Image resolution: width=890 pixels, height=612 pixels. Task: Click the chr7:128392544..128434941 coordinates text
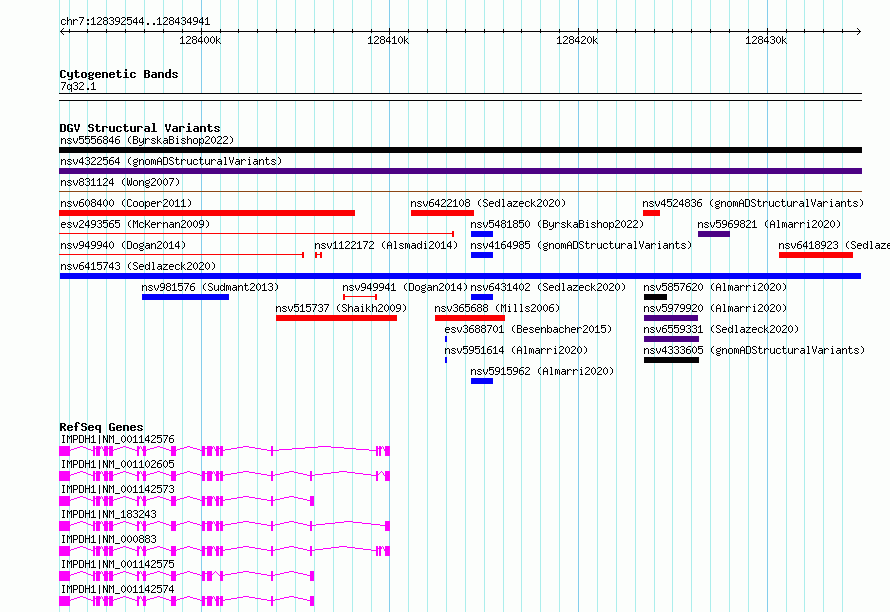tap(135, 22)
